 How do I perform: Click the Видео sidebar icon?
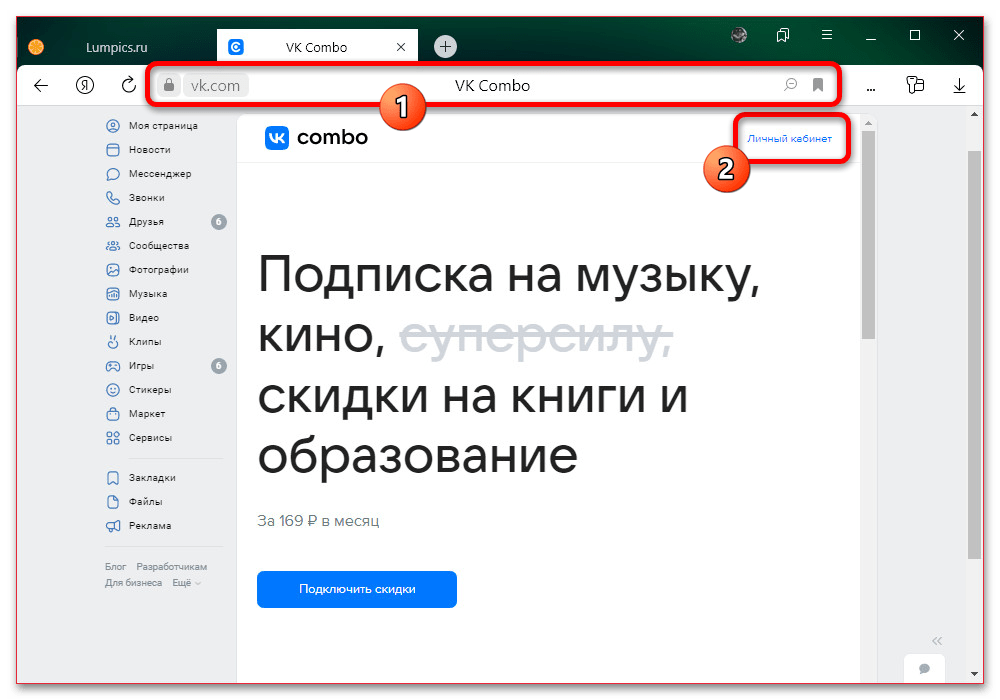113,317
